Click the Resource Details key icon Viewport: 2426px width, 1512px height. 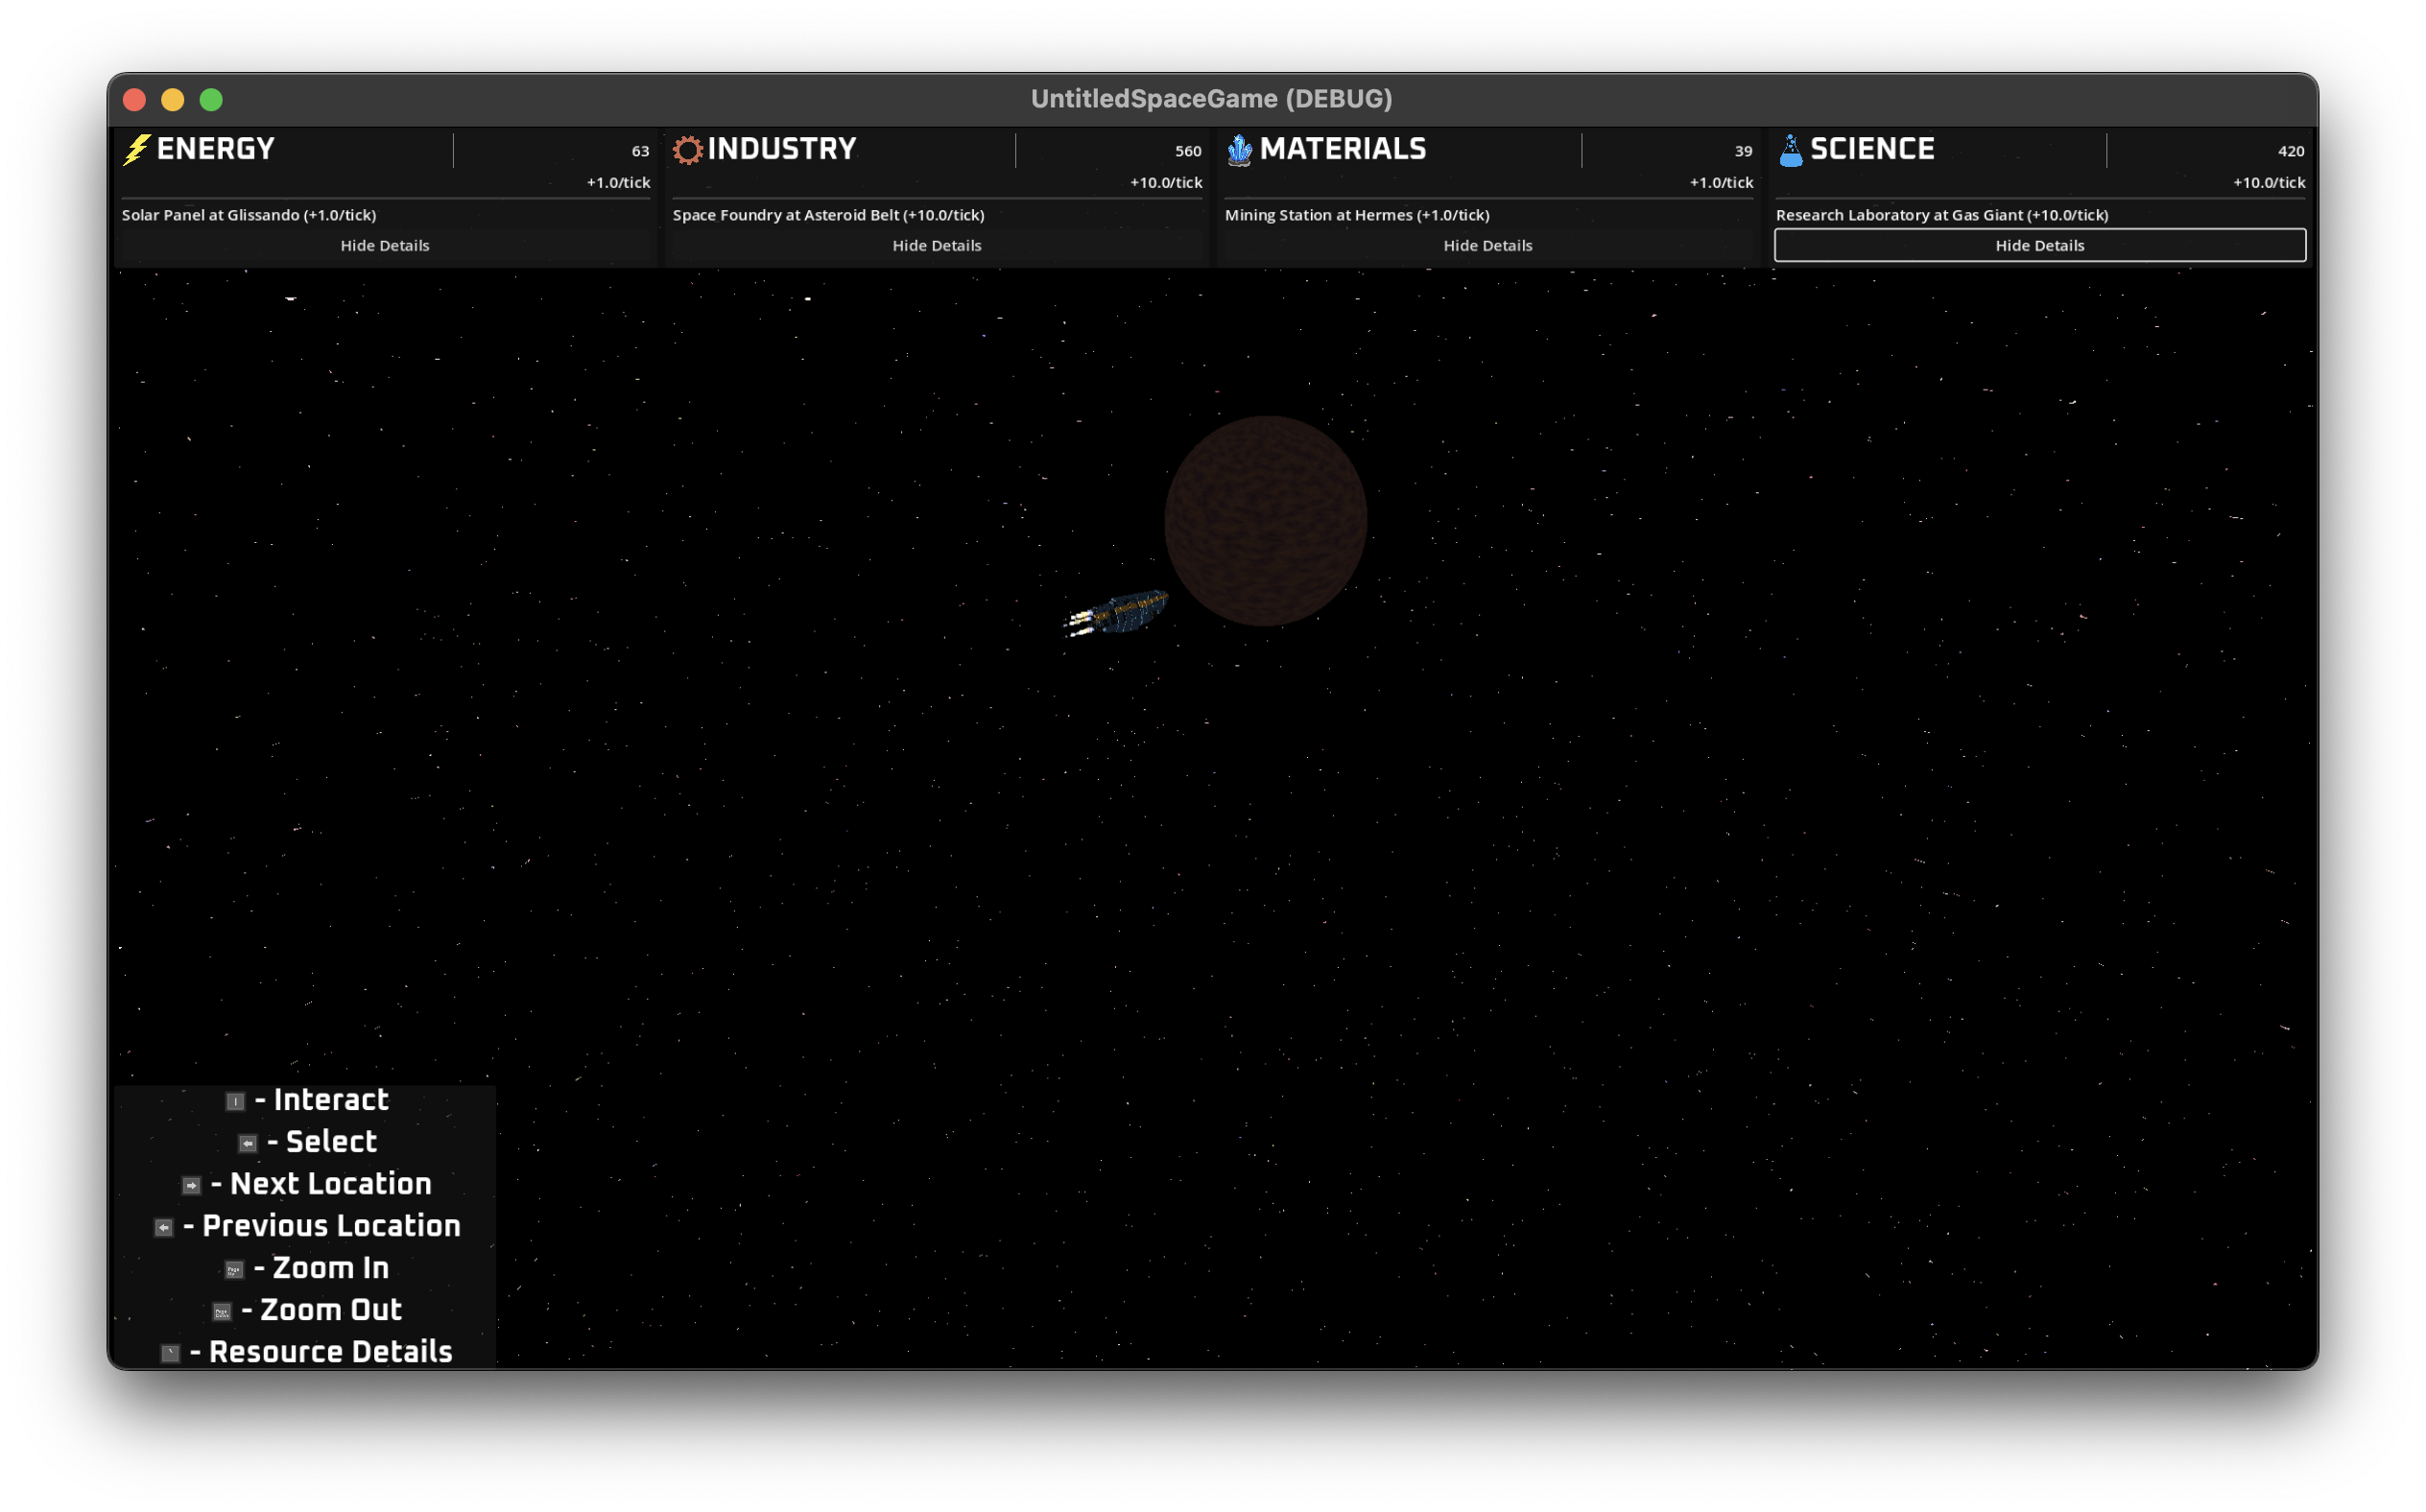click(x=170, y=1353)
